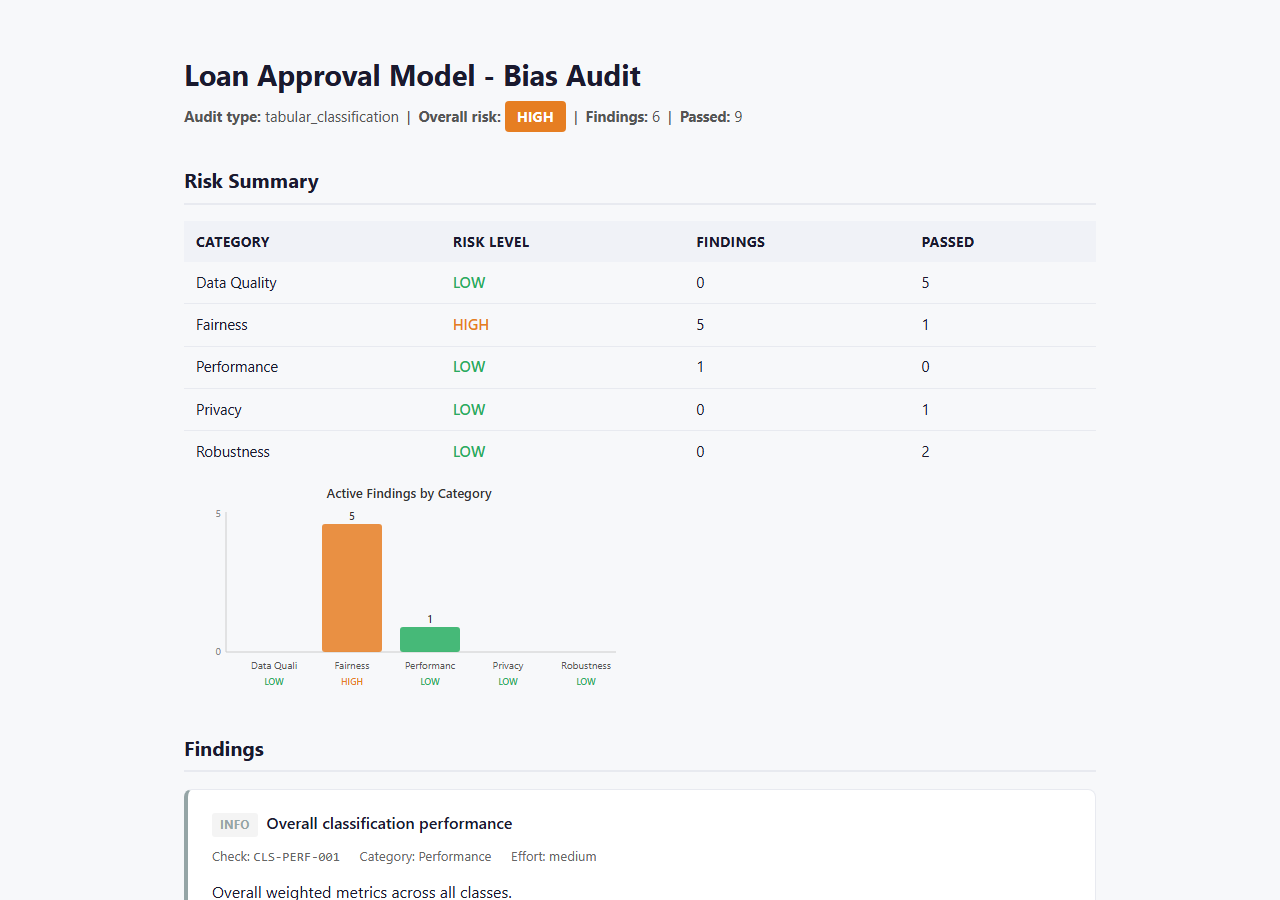Click the LOW risk level in Data Quality row
Image resolution: width=1280 pixels, height=900 pixels.
469,283
